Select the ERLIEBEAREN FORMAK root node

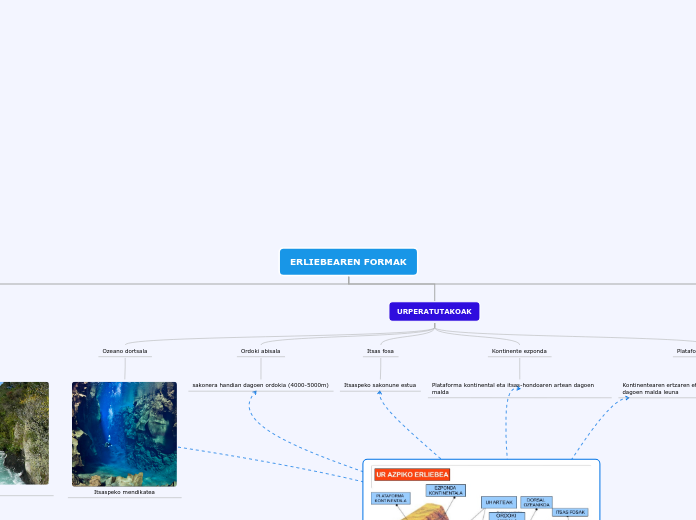tap(348, 262)
